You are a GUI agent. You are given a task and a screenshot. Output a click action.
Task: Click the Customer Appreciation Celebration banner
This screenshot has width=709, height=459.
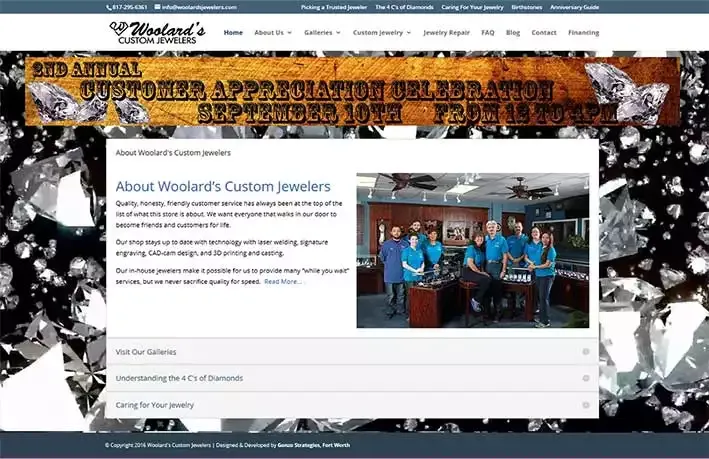[352, 91]
